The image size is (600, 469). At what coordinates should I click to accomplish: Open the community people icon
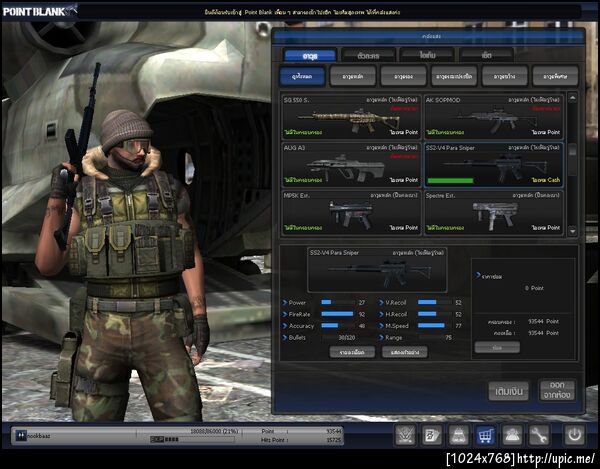(512, 435)
